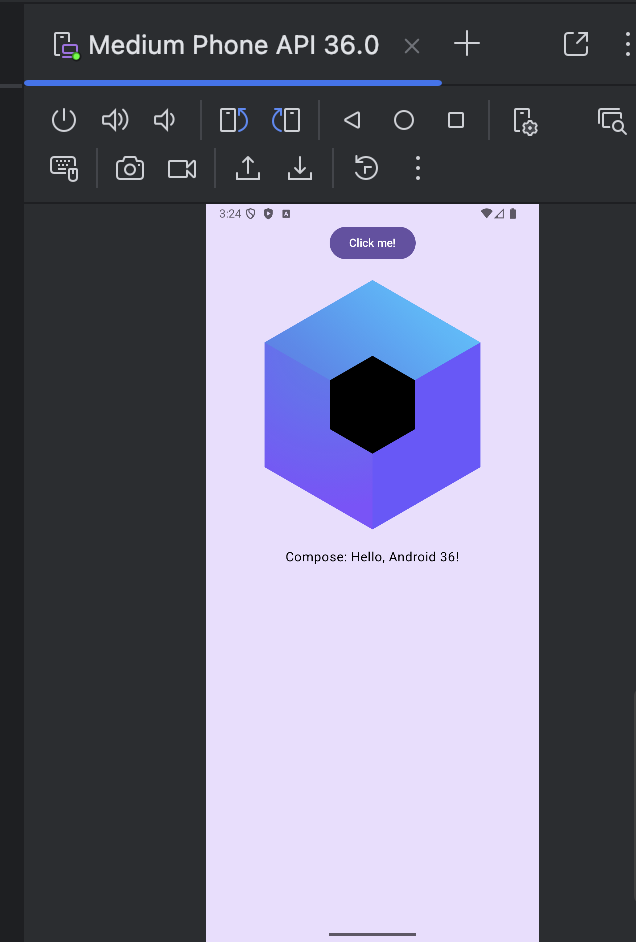
Task: Add a new device with plus icon
Action: [467, 44]
